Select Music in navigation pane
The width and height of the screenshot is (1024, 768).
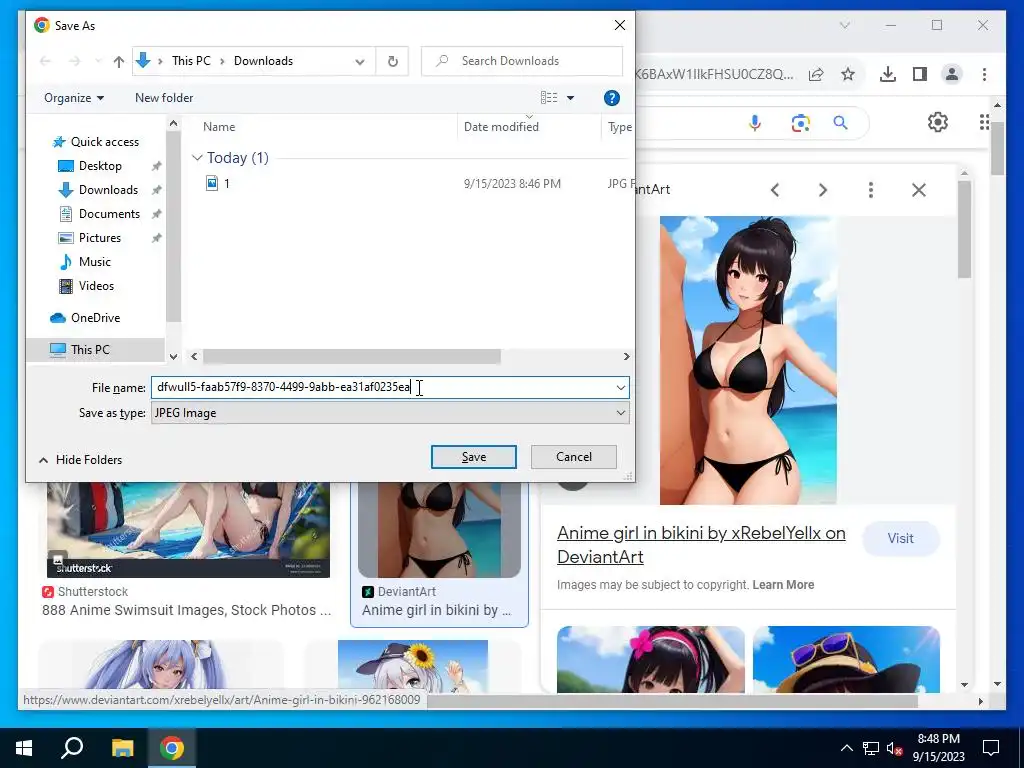point(95,262)
